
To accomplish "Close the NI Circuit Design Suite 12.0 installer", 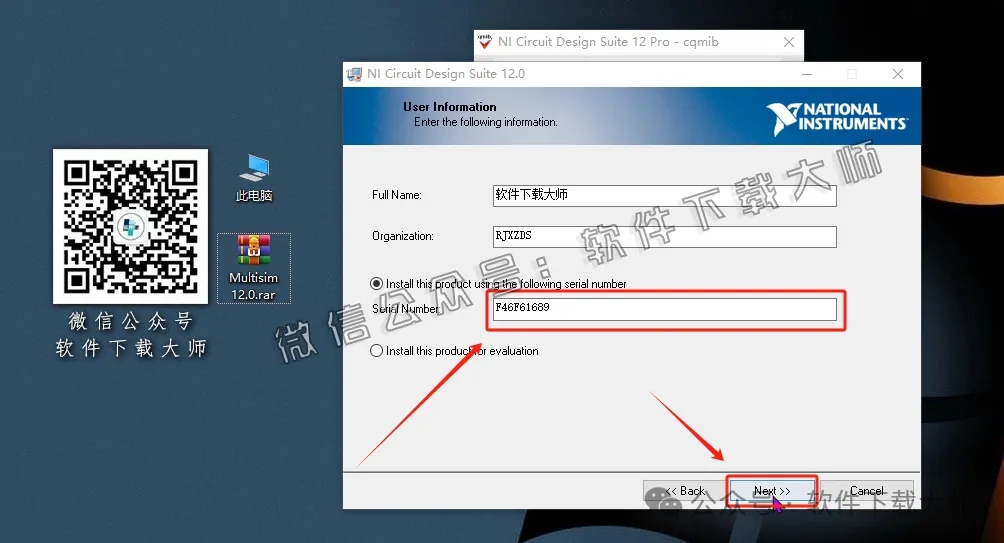I will coord(898,74).
